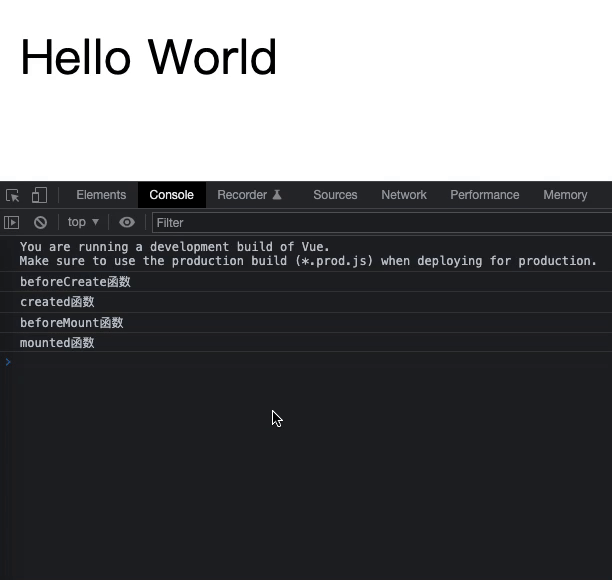Show the console sidebar panel icon
Viewport: 612px width, 580px height.
[11, 222]
